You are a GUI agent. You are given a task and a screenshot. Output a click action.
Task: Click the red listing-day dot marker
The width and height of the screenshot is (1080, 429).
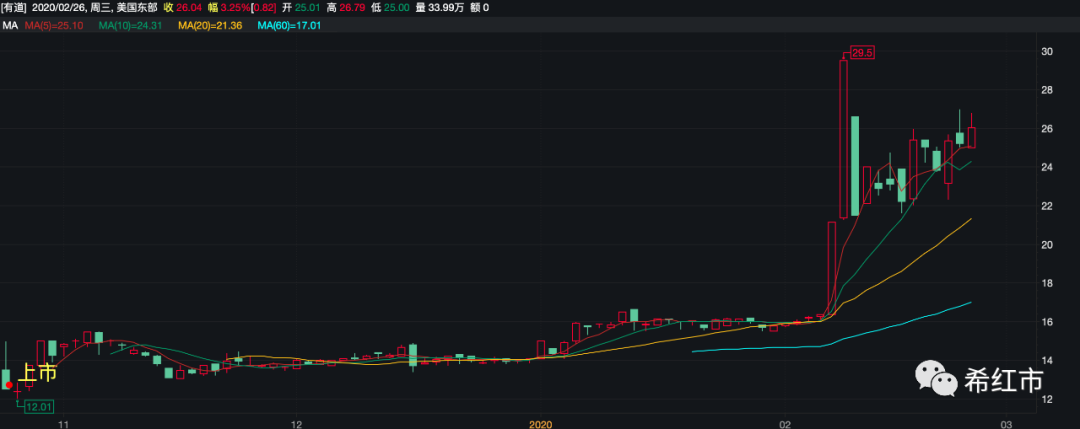pyautogui.click(x=9, y=384)
